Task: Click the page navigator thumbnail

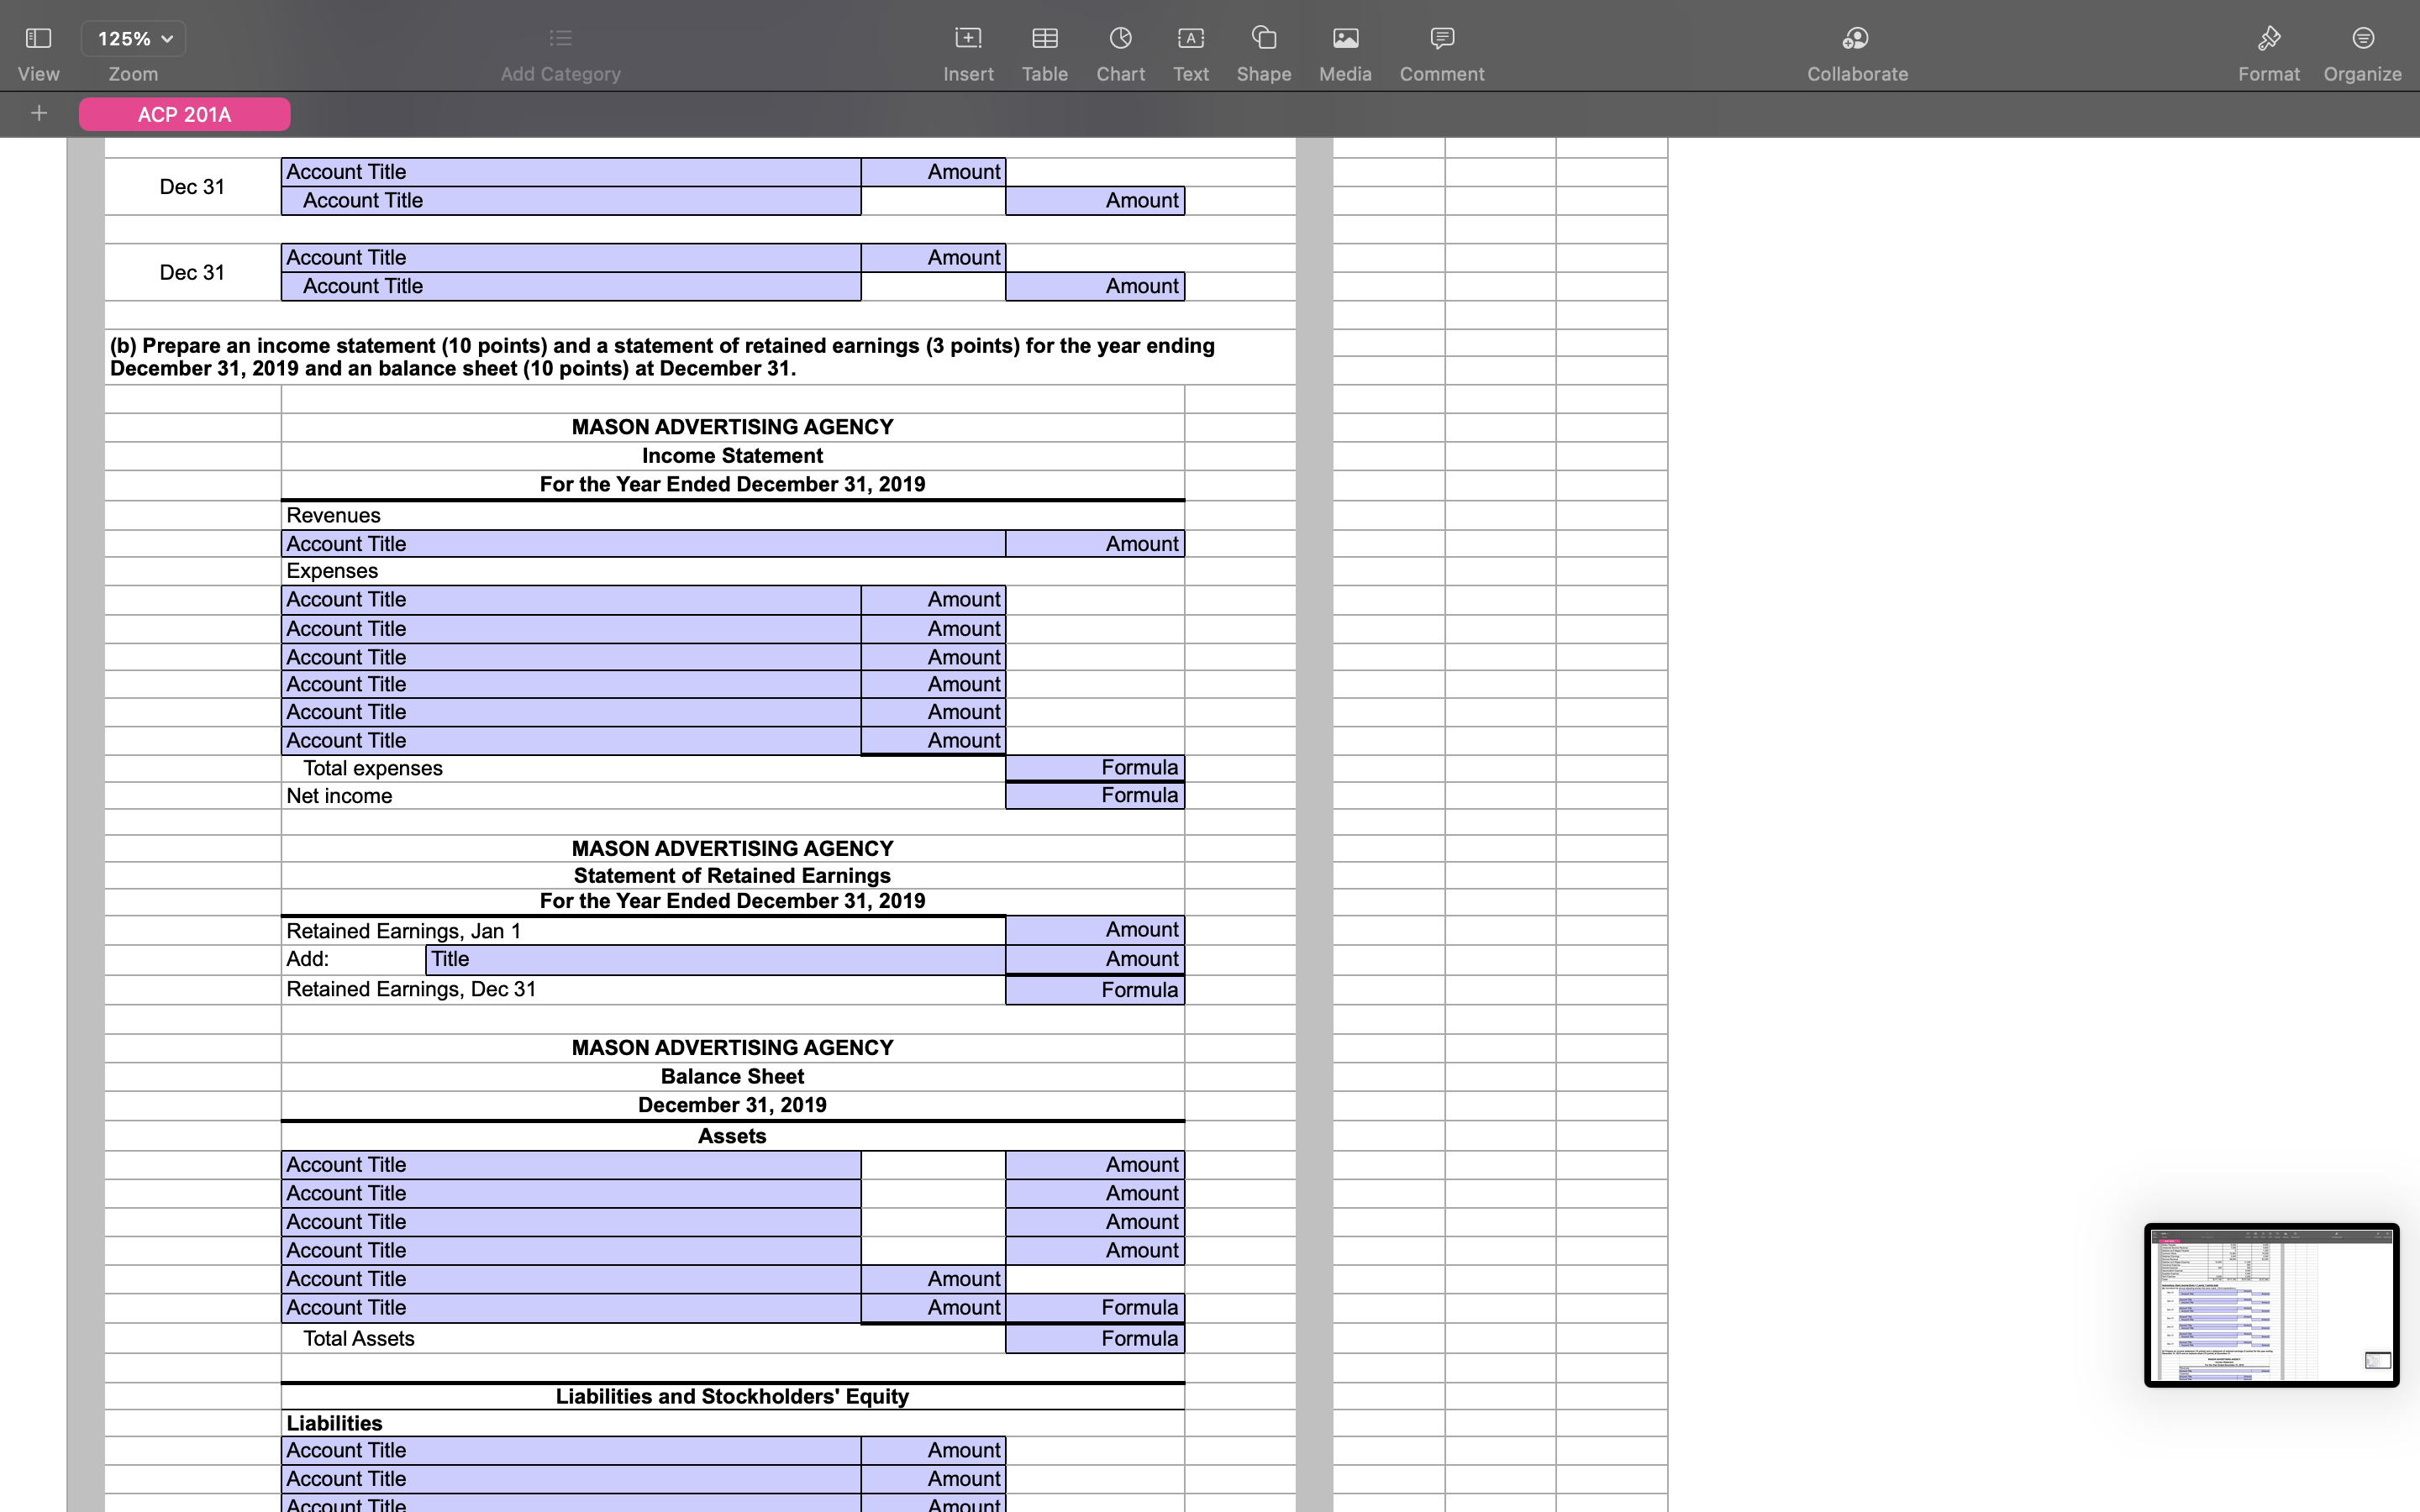Action: [2270, 1305]
